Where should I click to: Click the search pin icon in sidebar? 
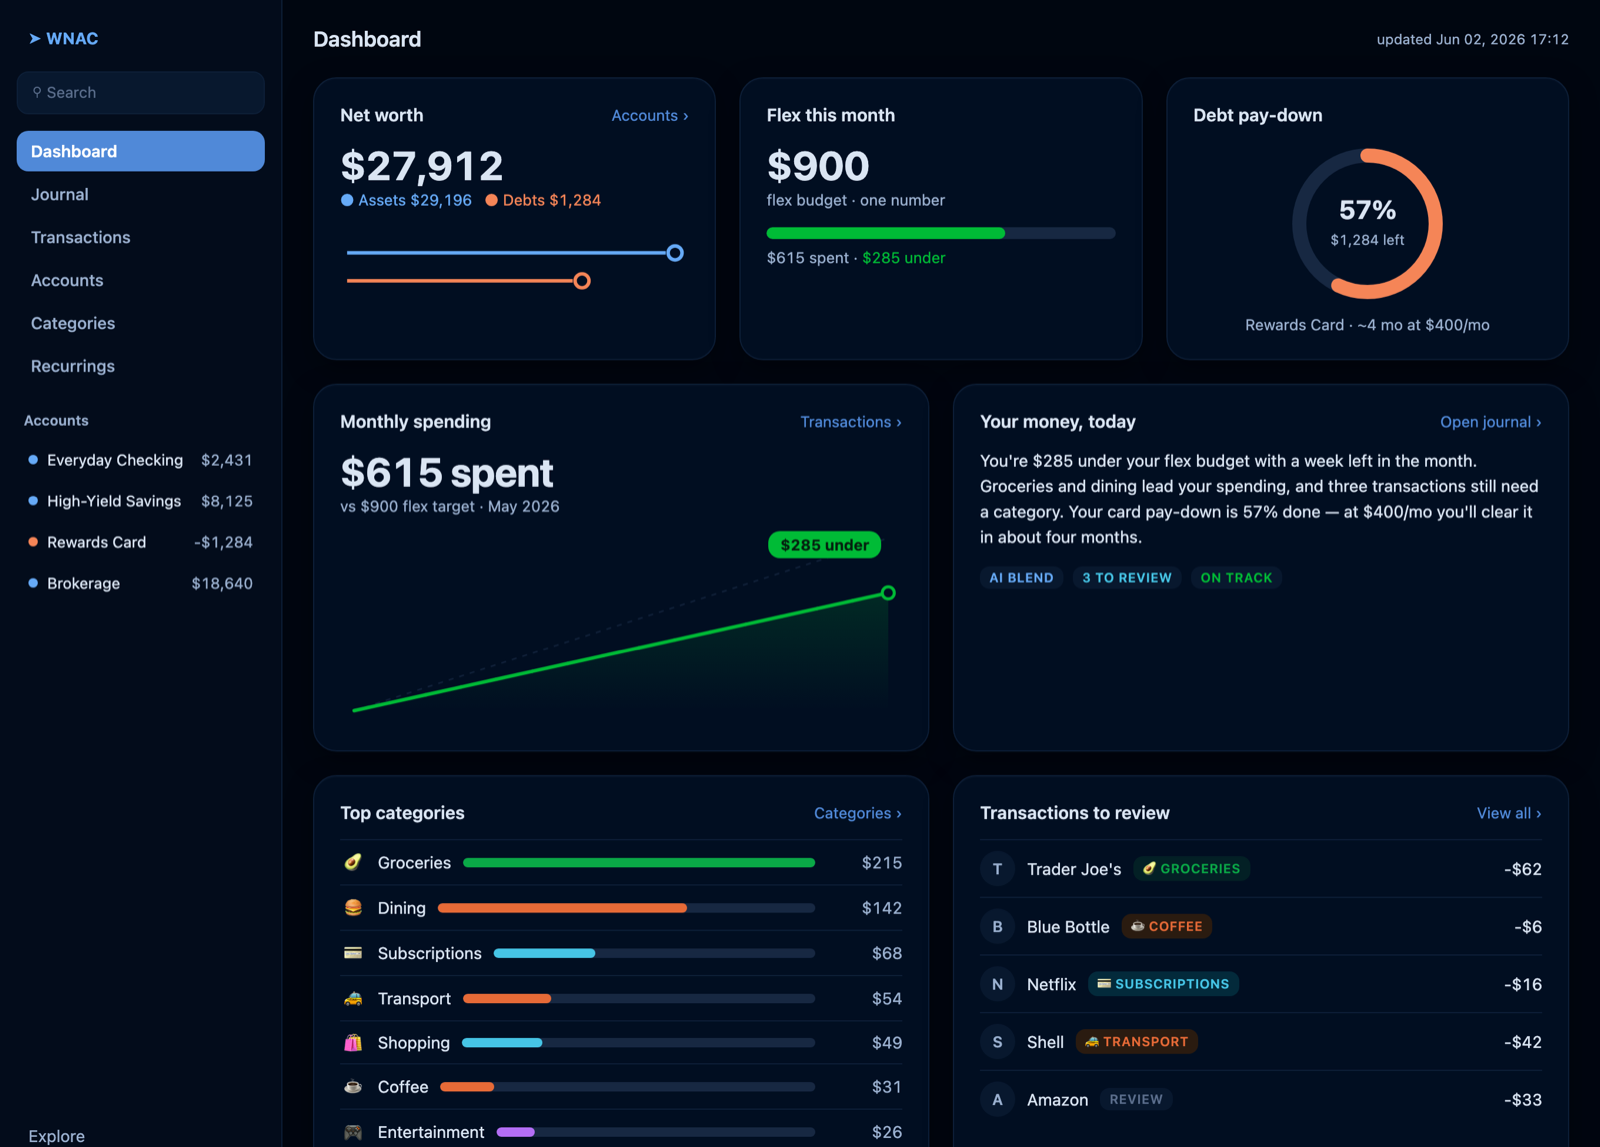(x=37, y=92)
